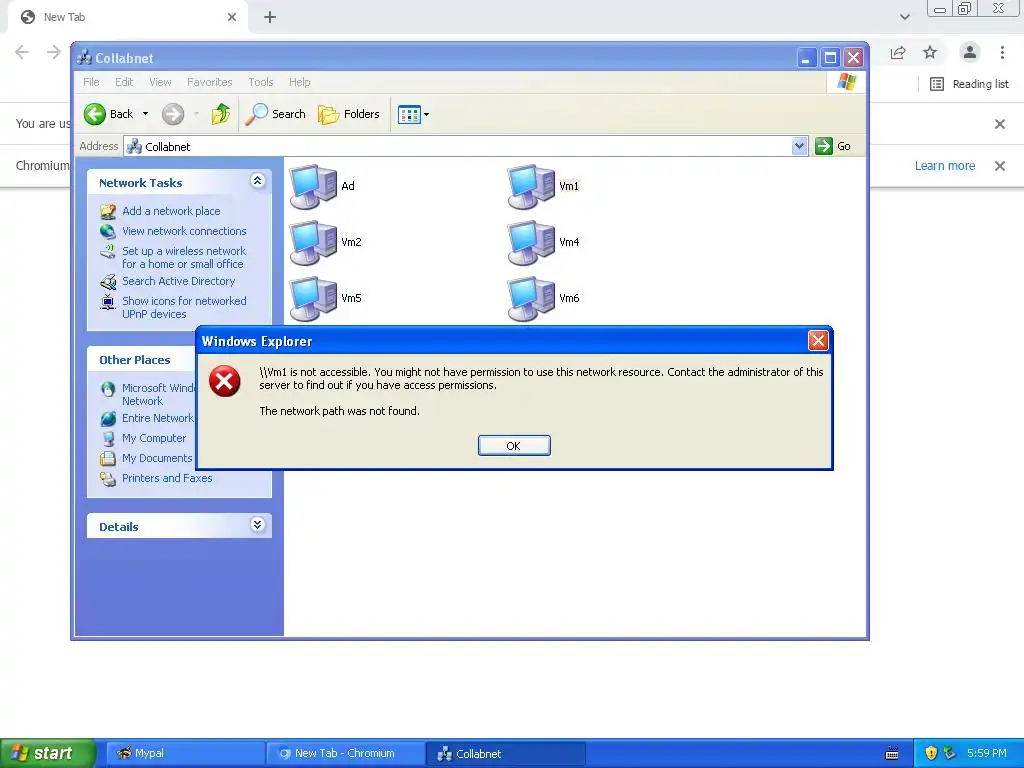Switch to New Tab - Chromium taskbar button
Viewport: 1024px width, 768px height.
pyautogui.click(x=345, y=754)
